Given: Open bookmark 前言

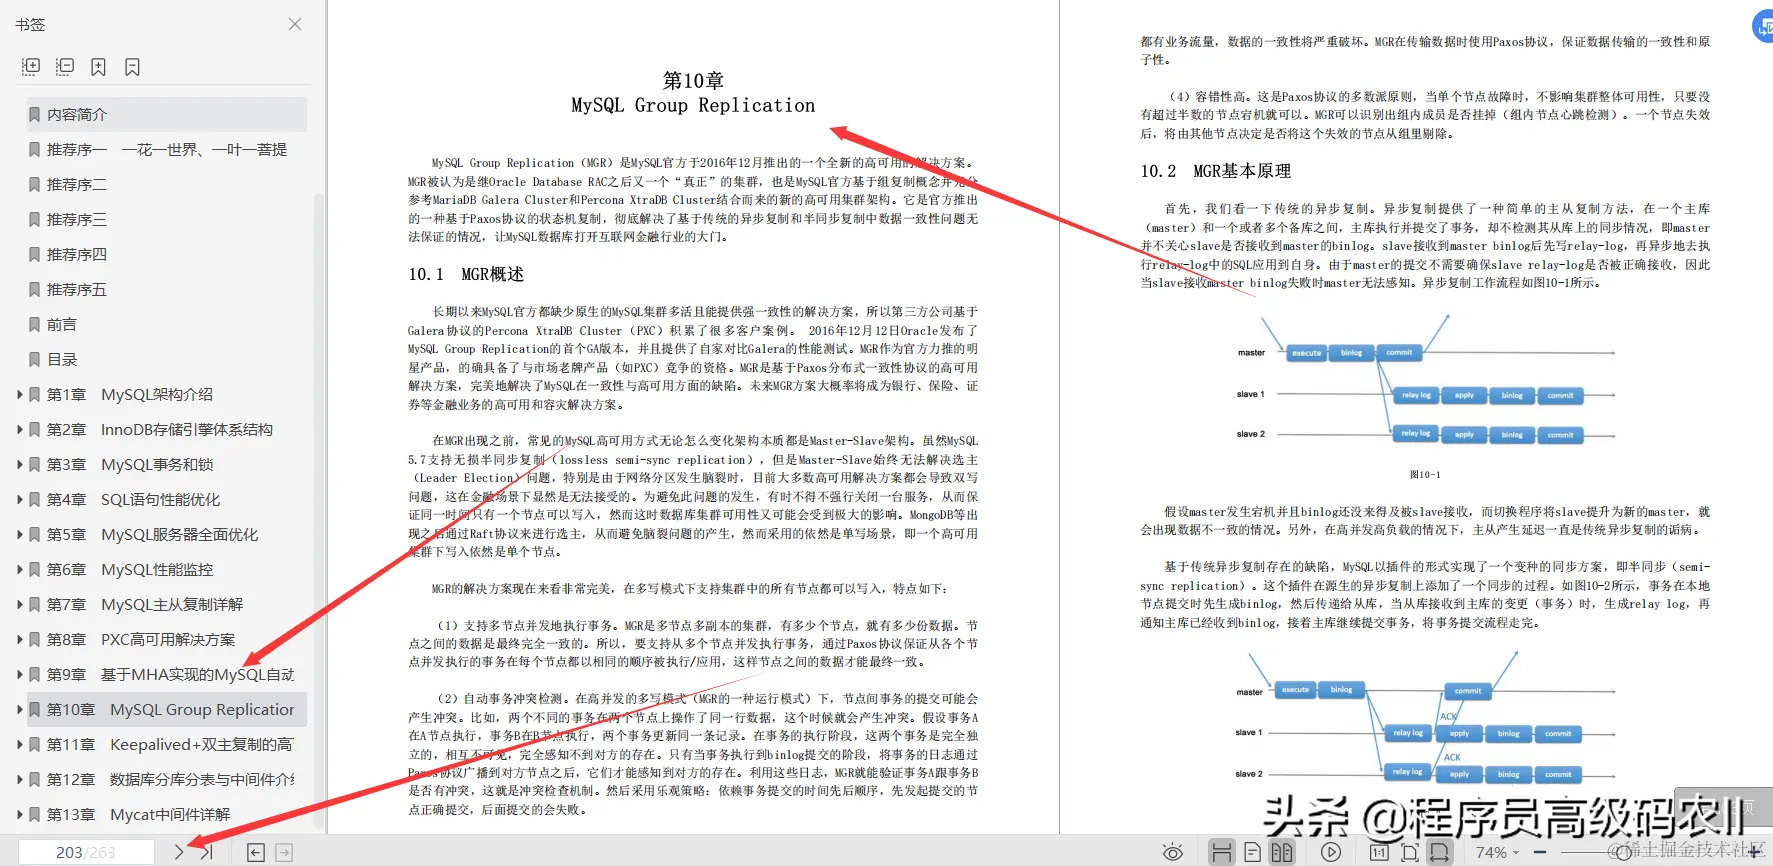Looking at the screenshot, I should 166,324.
